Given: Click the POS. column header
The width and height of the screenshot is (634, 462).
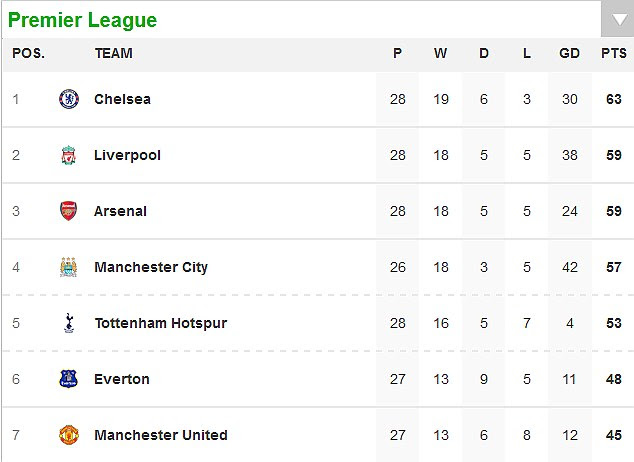Looking at the screenshot, I should [x=28, y=53].
